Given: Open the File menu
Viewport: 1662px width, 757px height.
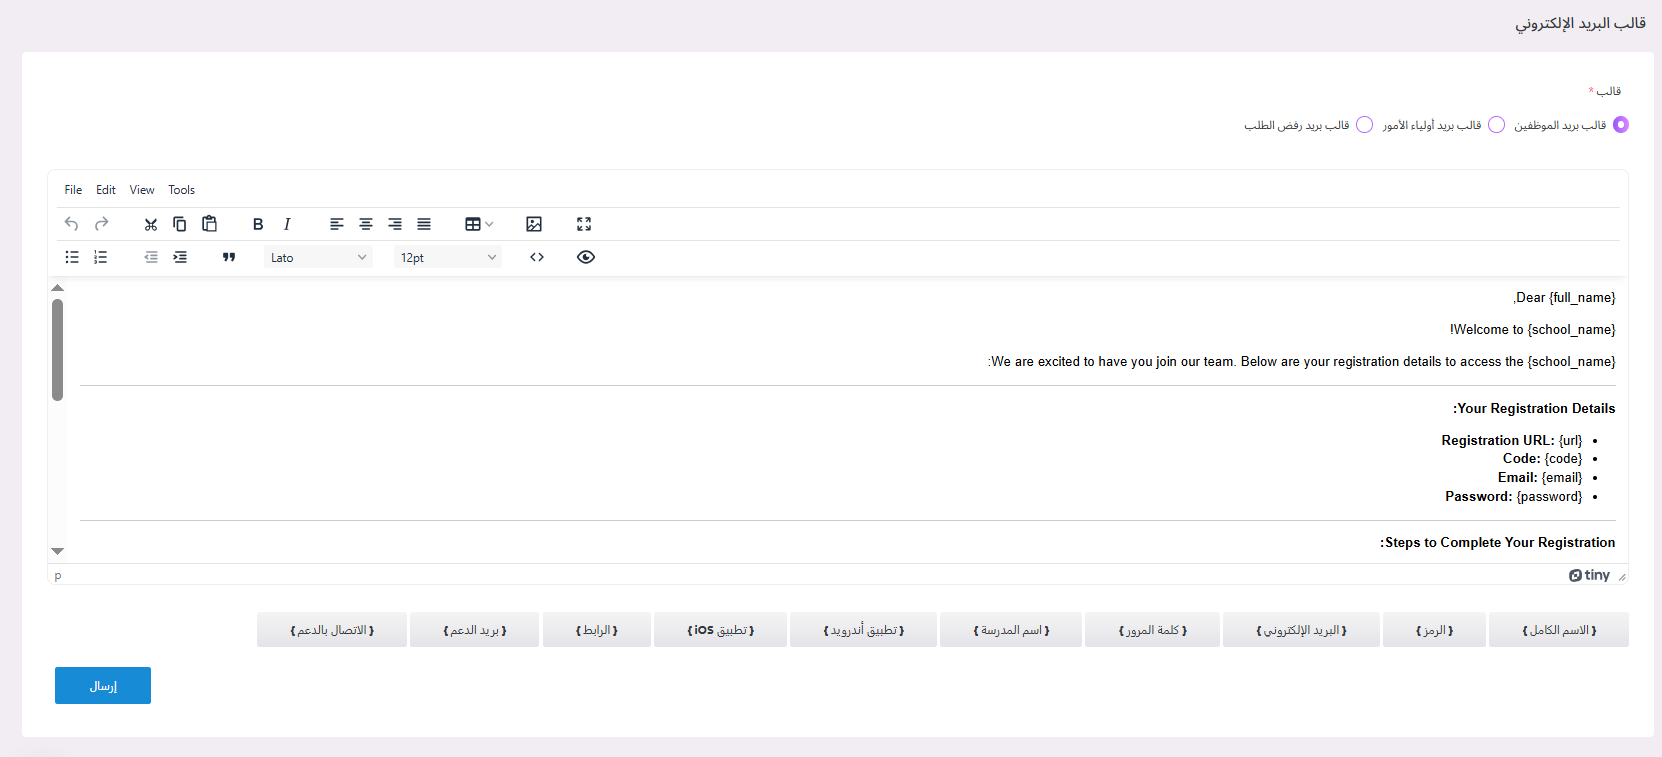Looking at the screenshot, I should [73, 190].
